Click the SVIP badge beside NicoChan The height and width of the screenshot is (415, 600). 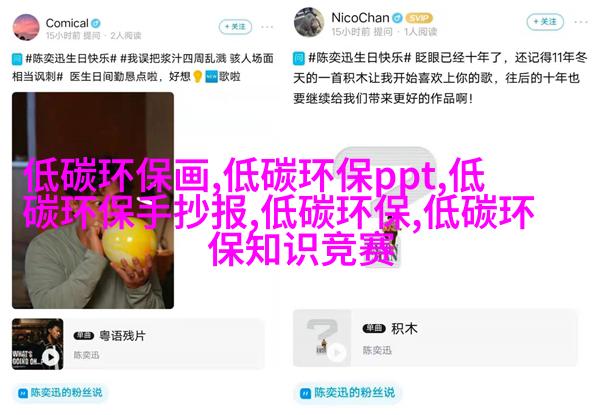(419, 18)
